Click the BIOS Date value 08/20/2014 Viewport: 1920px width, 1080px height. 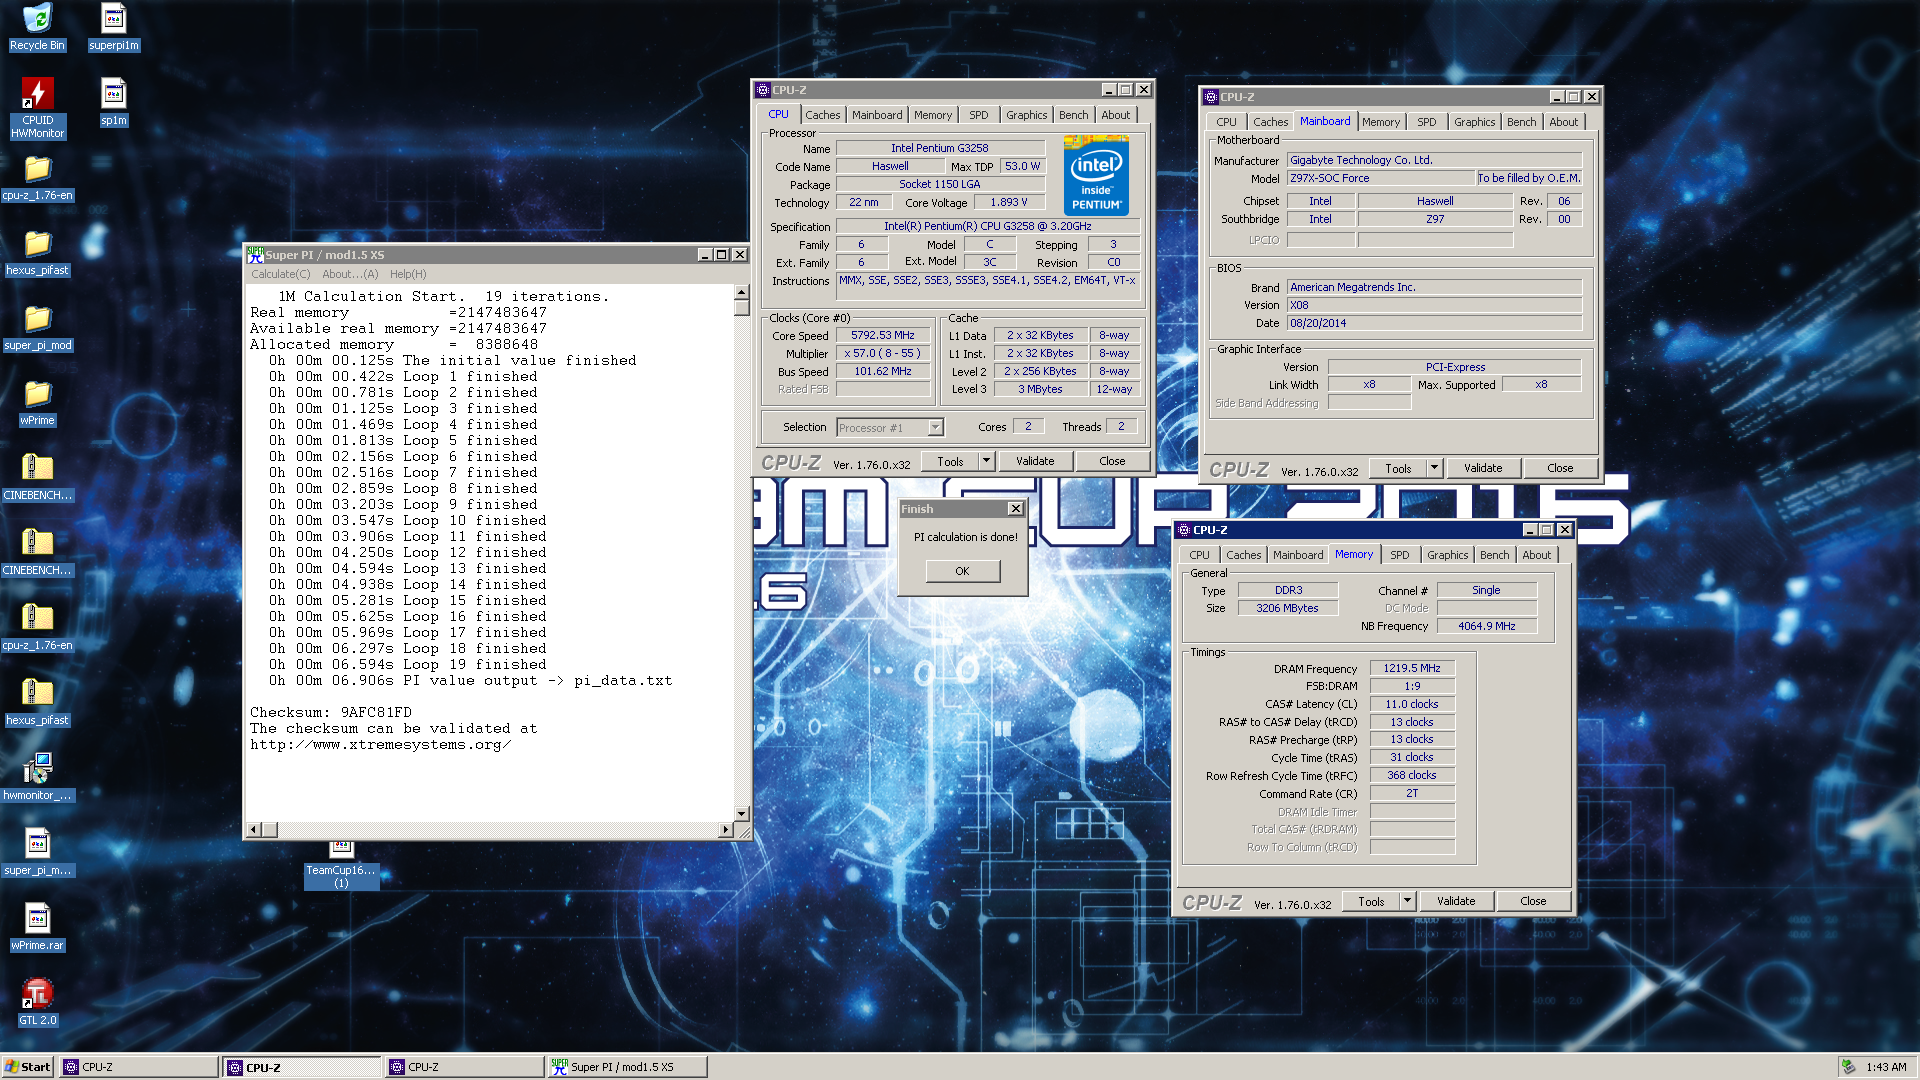point(1434,323)
